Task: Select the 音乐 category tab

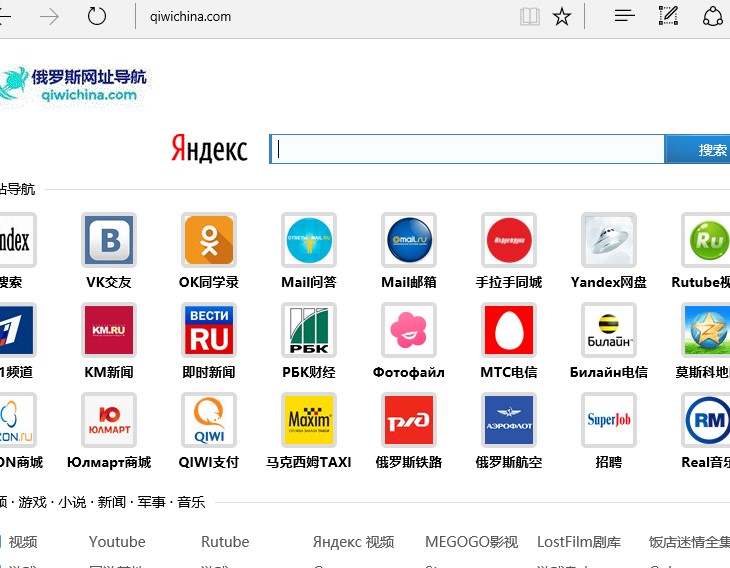Action: 191,502
